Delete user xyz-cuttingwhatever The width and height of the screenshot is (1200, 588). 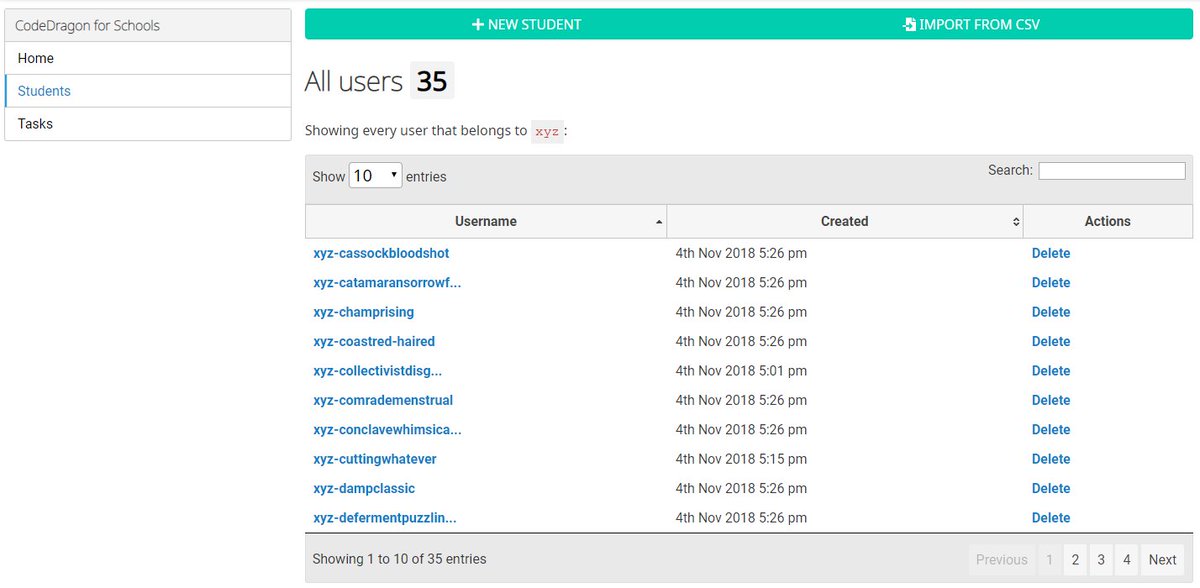pos(1051,459)
